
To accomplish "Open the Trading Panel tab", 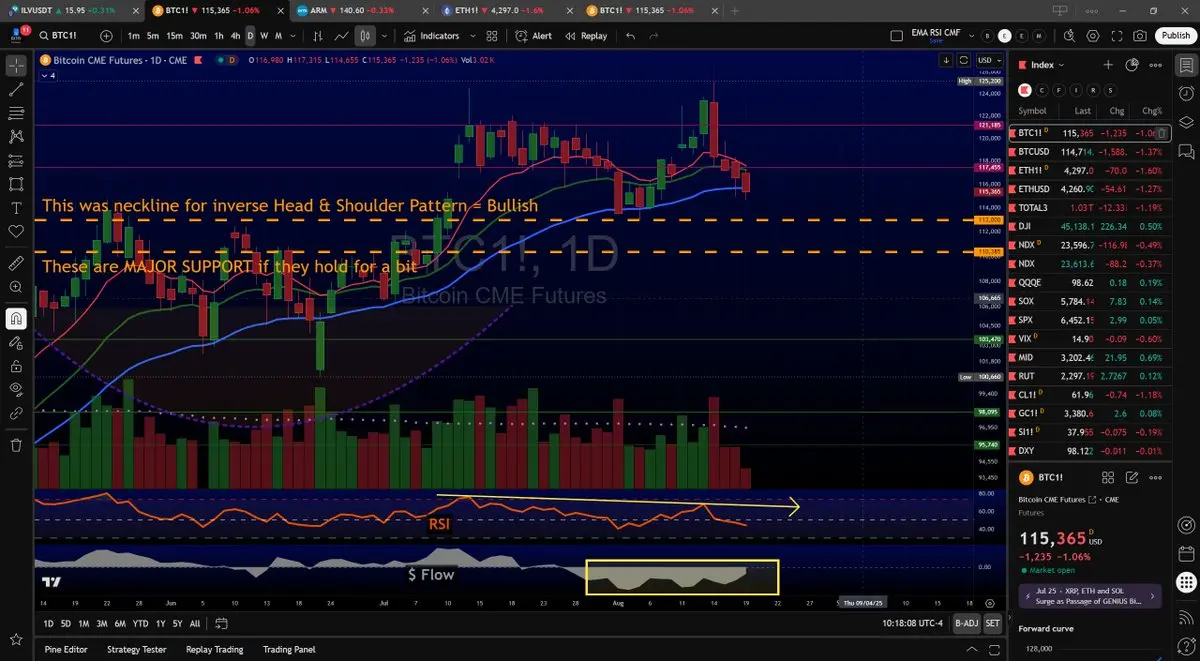I will point(291,649).
